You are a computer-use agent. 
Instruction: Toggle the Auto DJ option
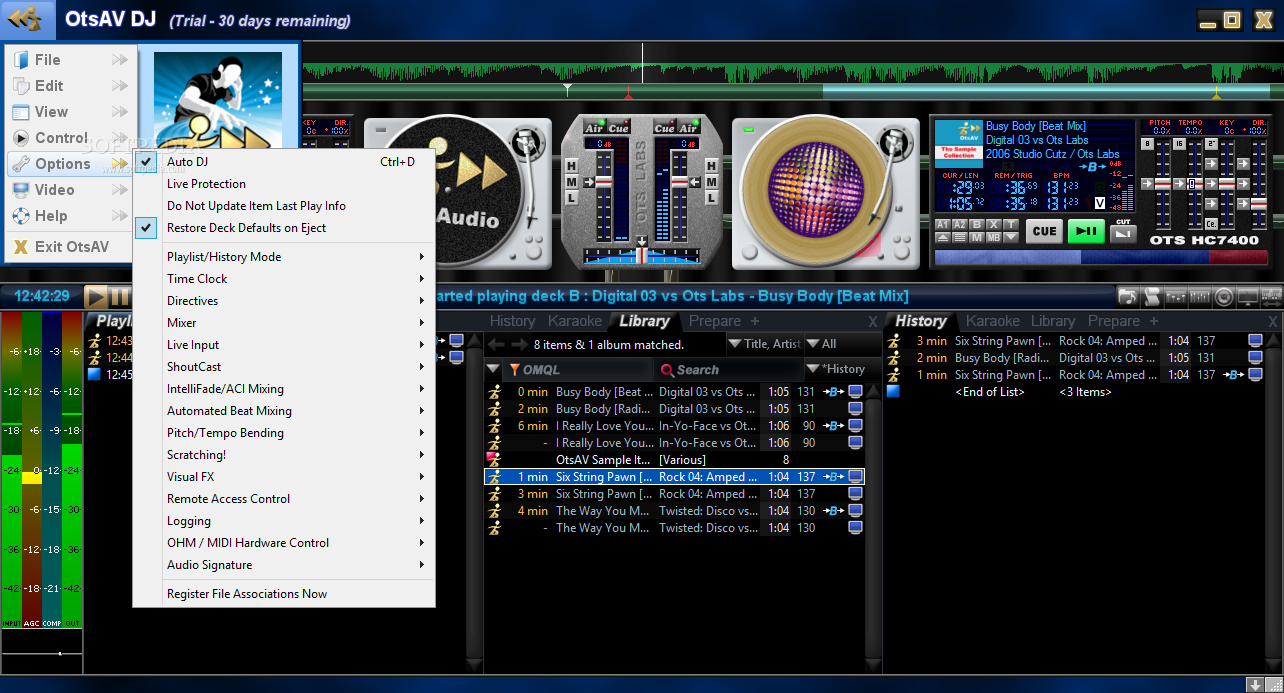point(284,162)
